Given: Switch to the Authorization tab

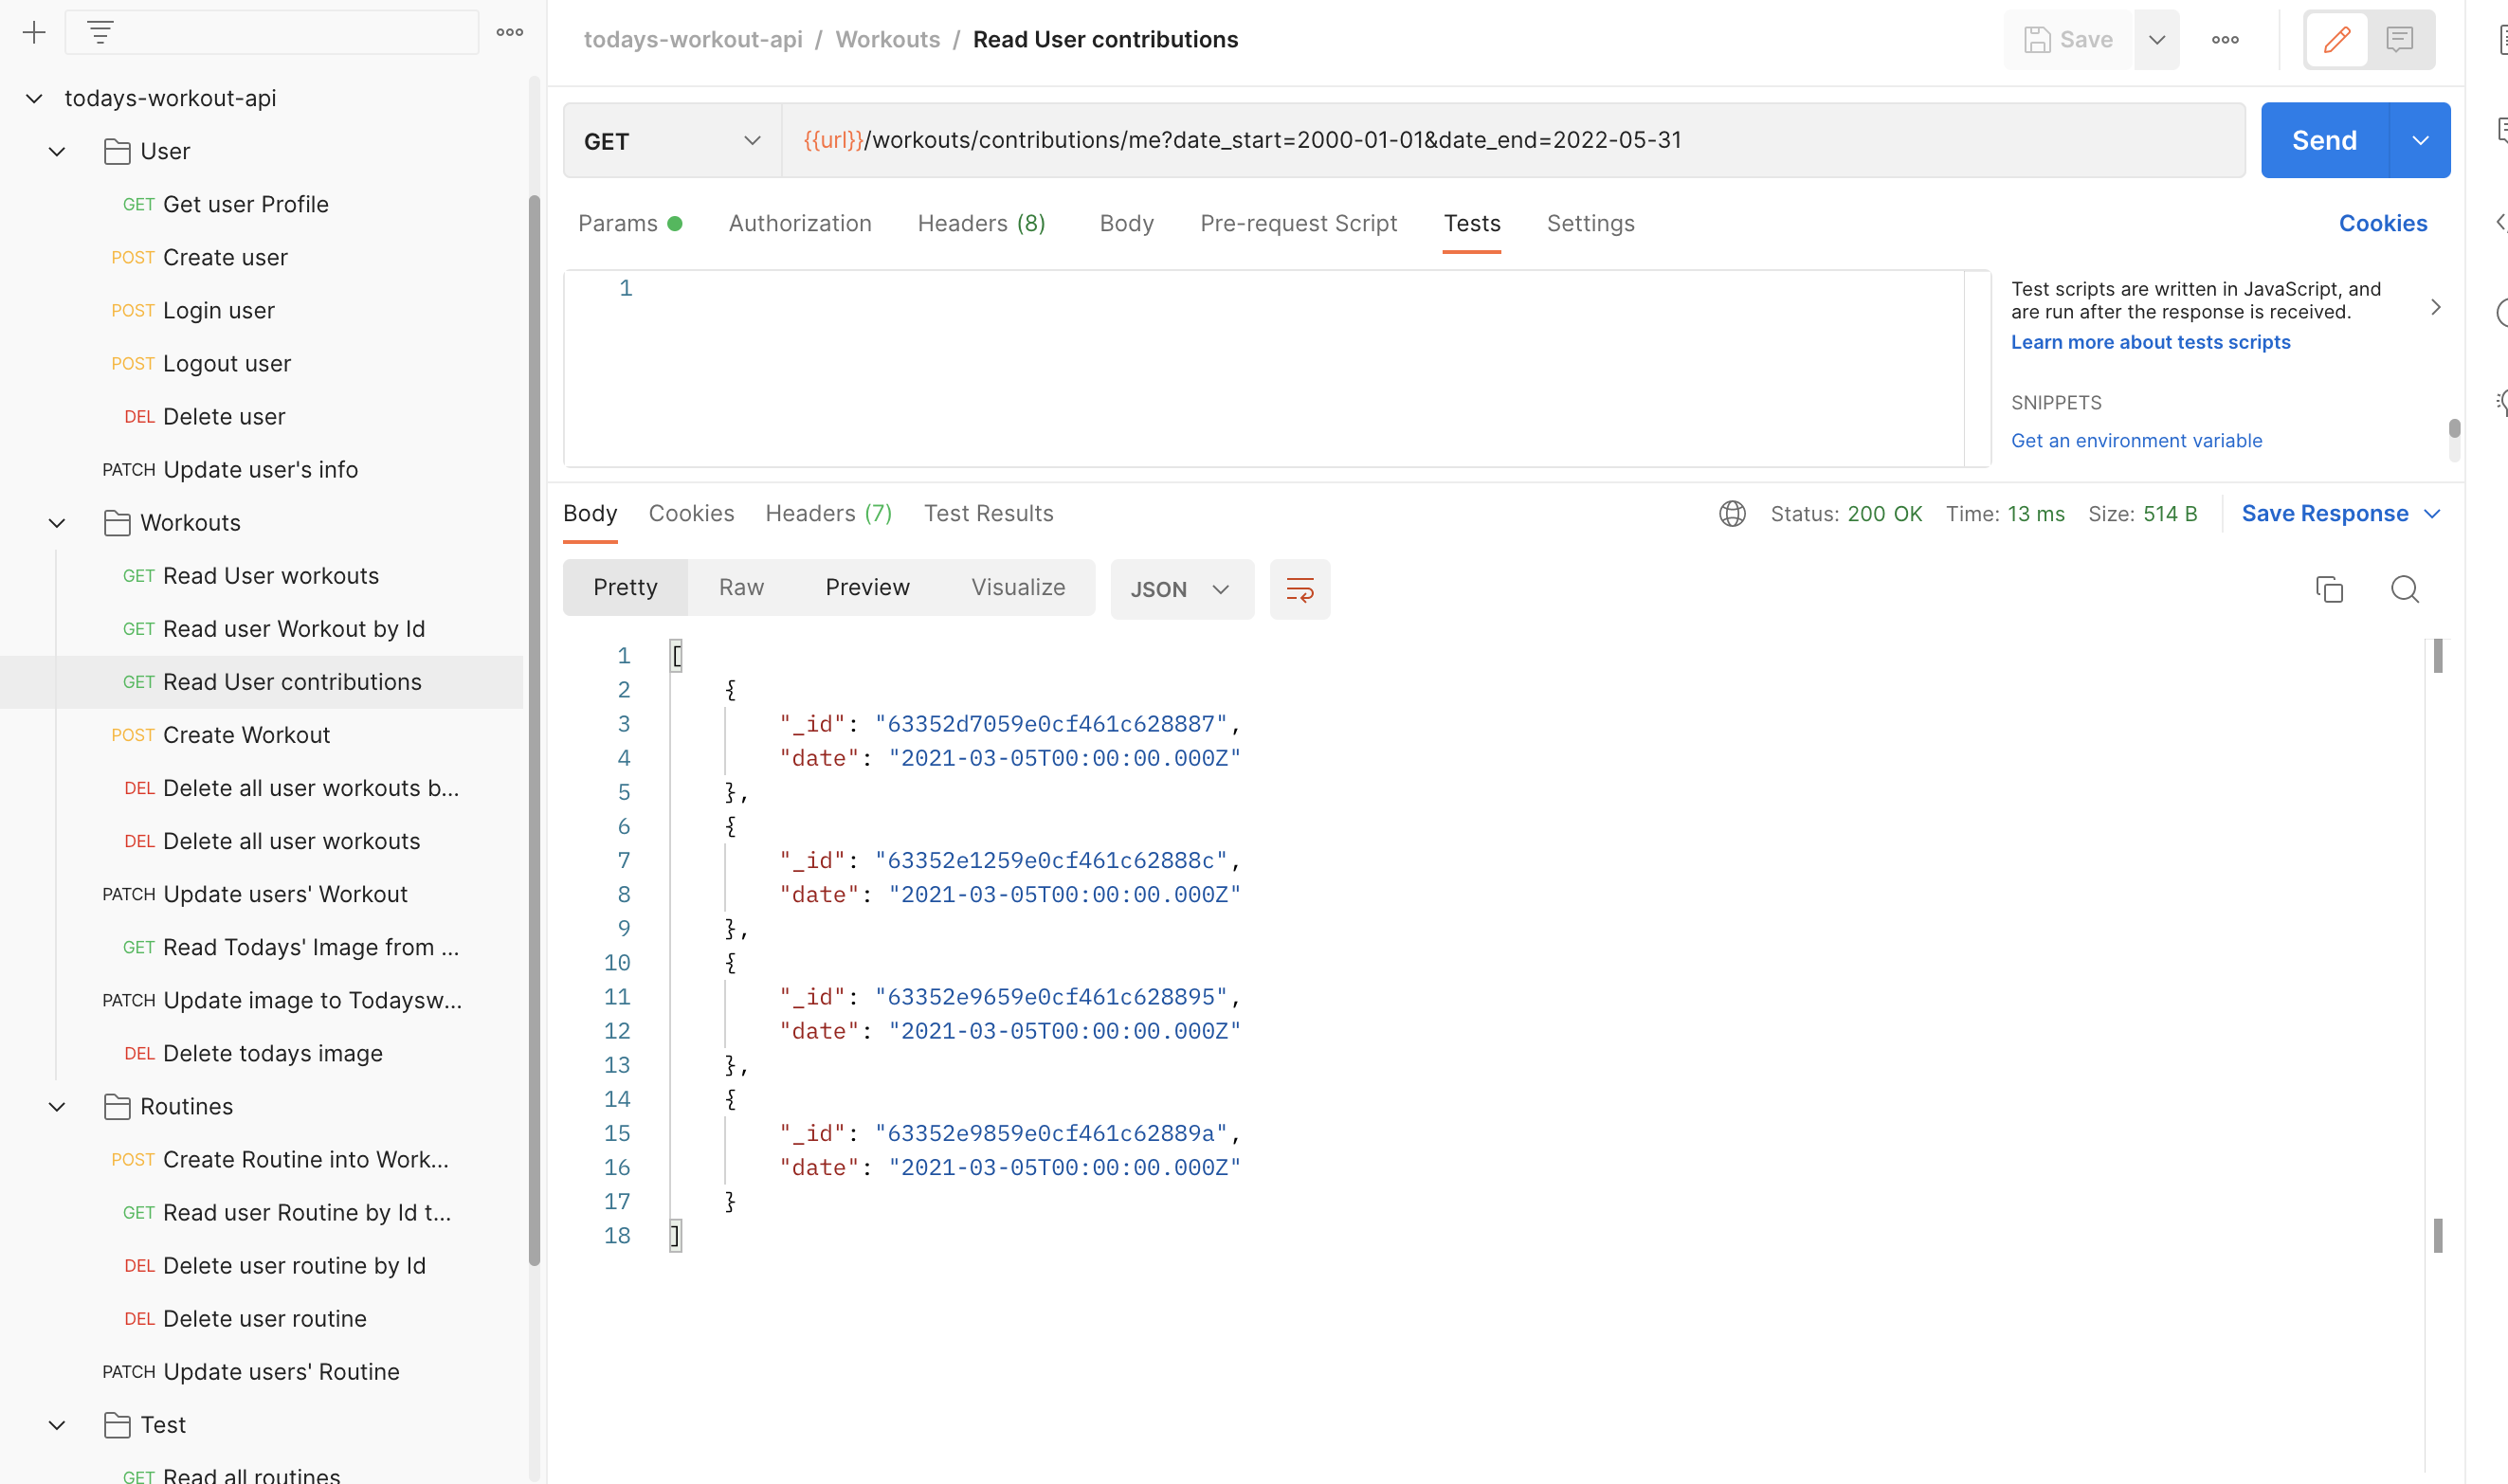Looking at the screenshot, I should pyautogui.click(x=800, y=223).
